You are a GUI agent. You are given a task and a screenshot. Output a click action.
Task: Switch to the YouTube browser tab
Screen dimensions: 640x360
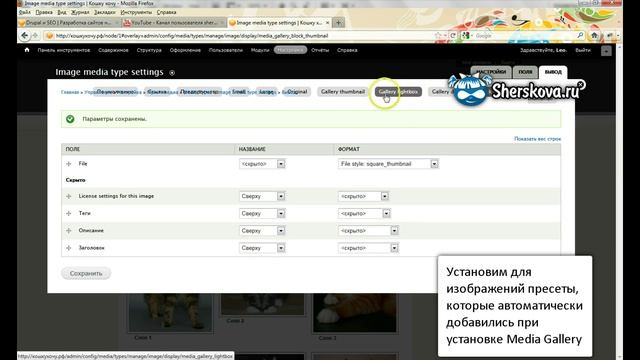tap(174, 23)
